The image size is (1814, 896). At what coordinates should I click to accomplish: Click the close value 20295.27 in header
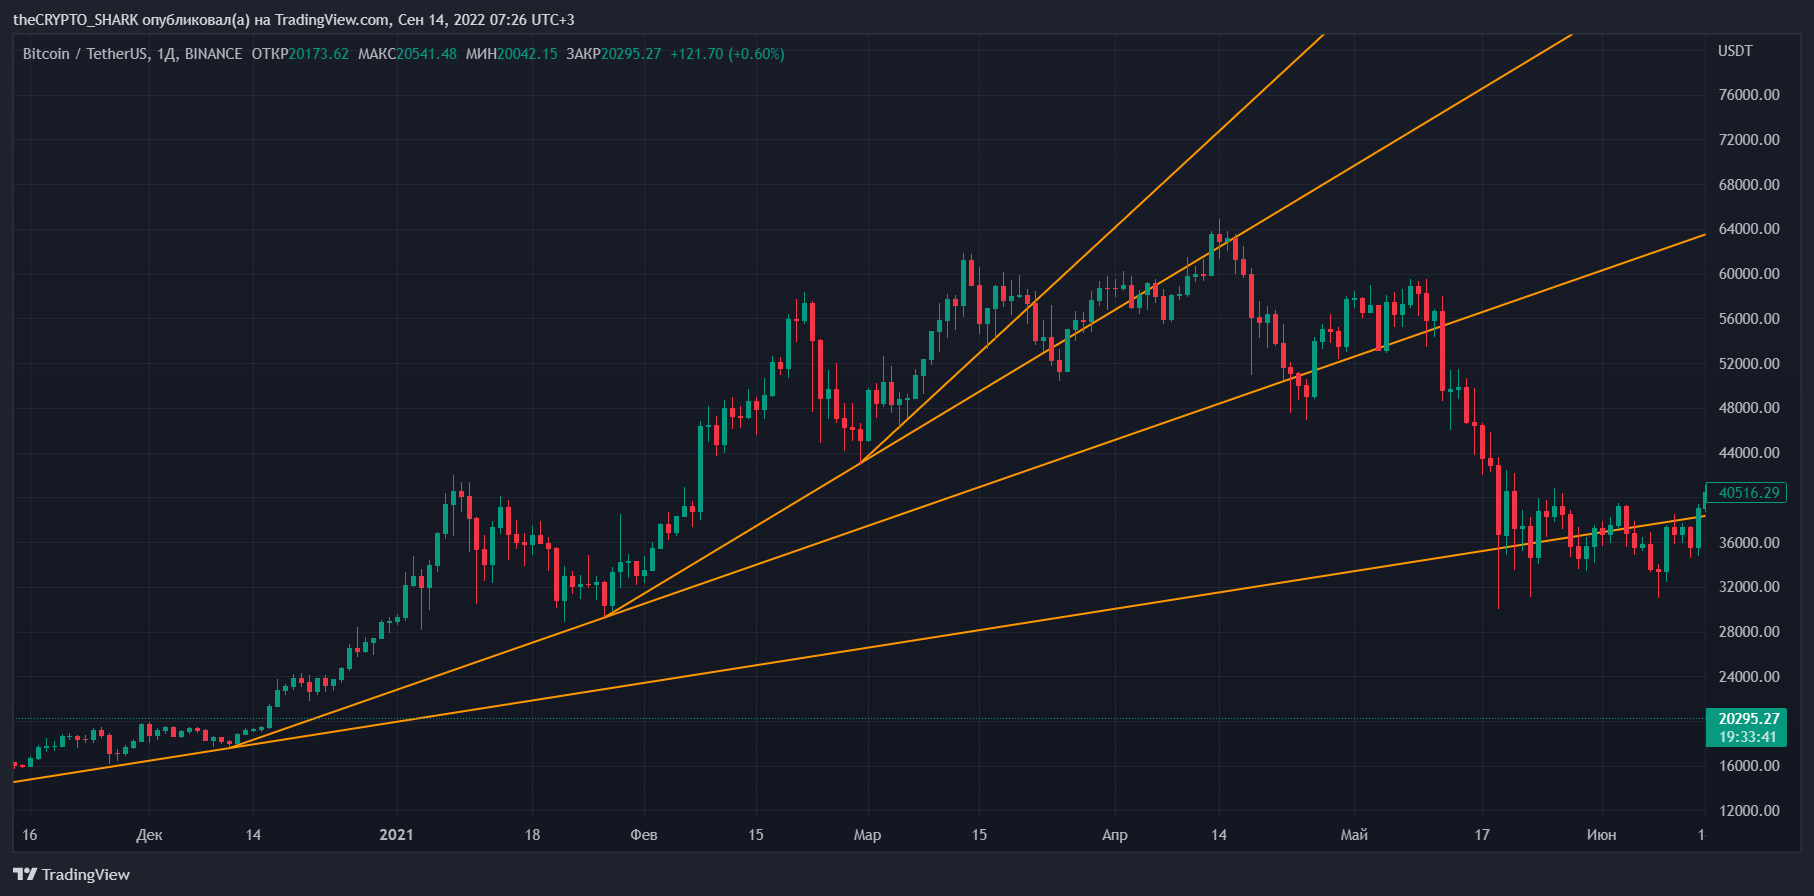(x=631, y=54)
